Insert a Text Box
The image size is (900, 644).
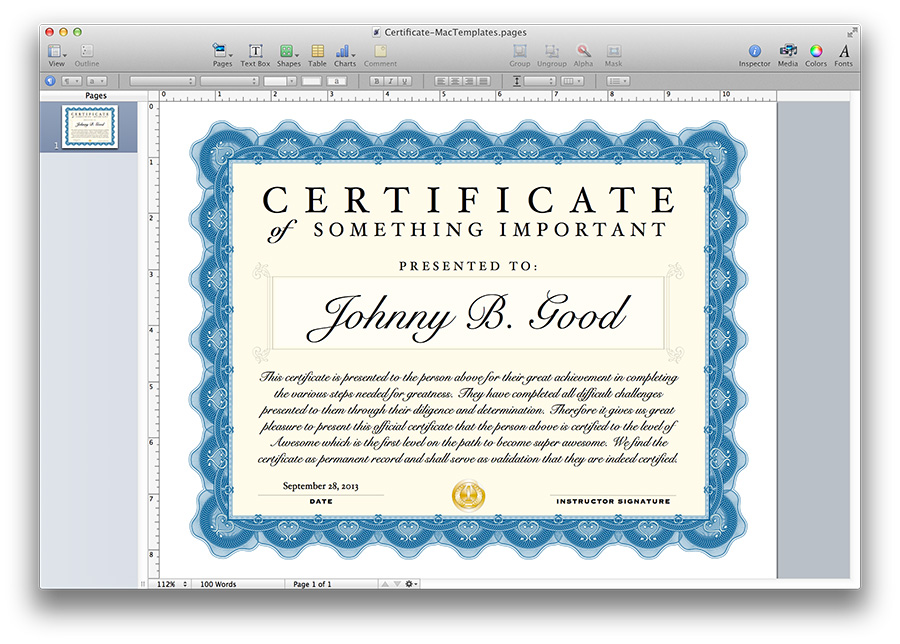point(255,52)
